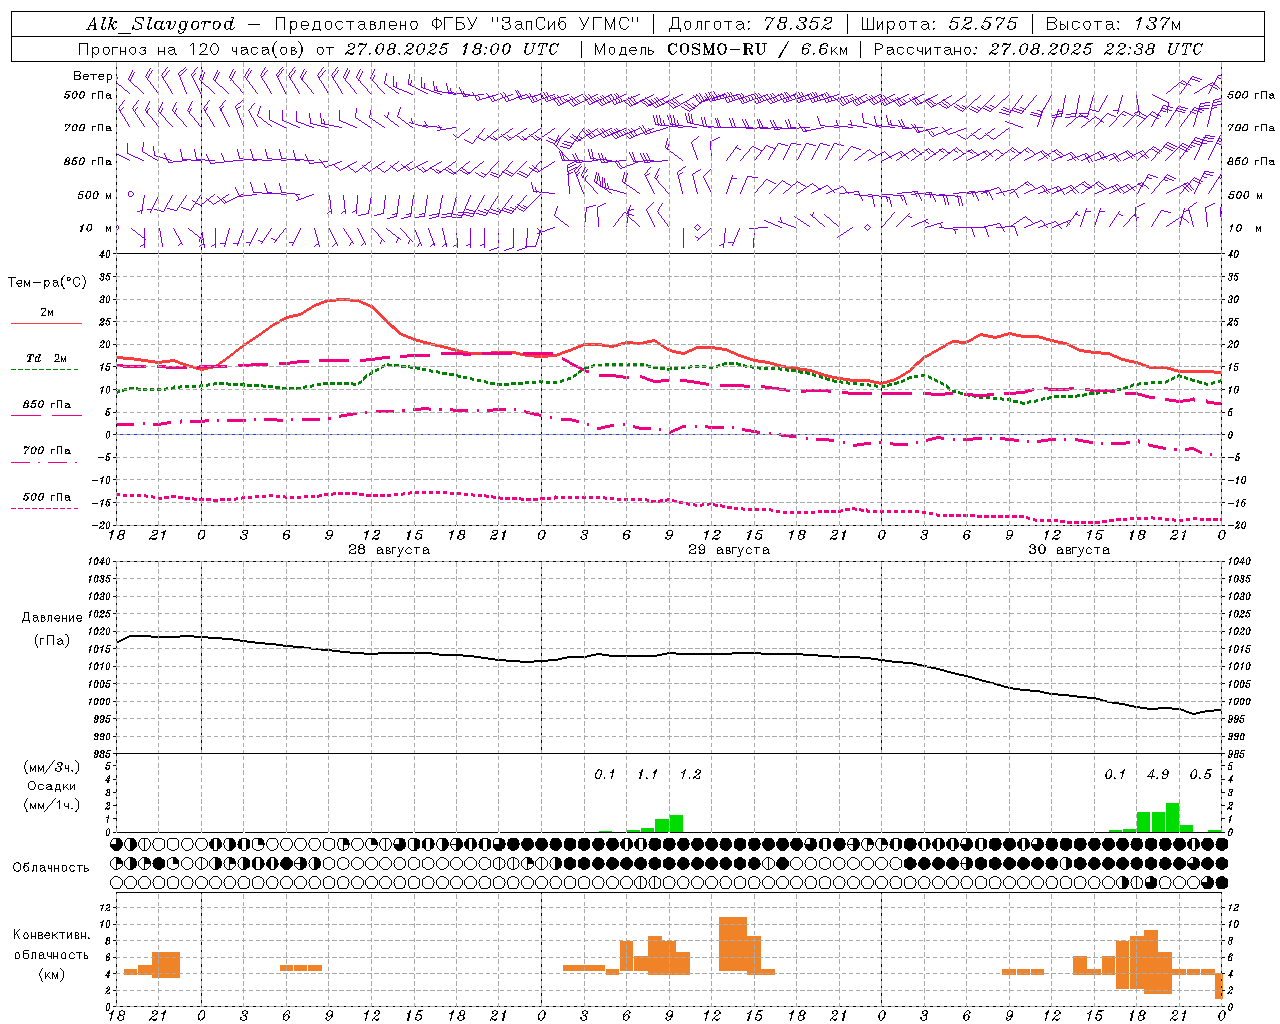Image resolution: width=1280 pixels, height=1024 pixels.
Task: Click the 30 августа date label
Action: tap(1069, 550)
